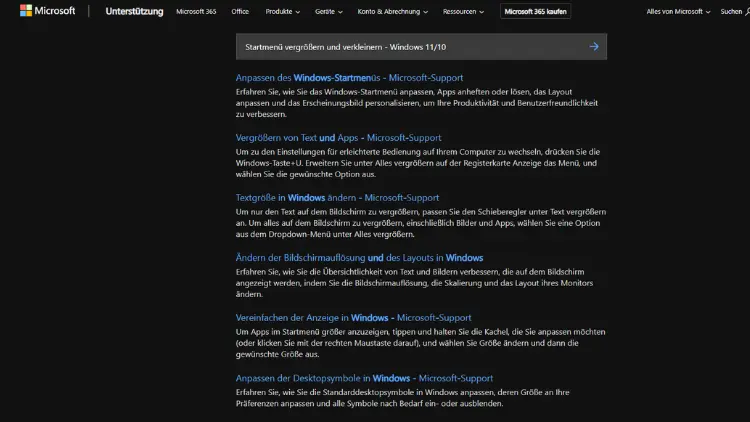Open Anpassen der Desktopsymbole result
The height and width of the screenshot is (422, 750).
pyautogui.click(x=364, y=378)
